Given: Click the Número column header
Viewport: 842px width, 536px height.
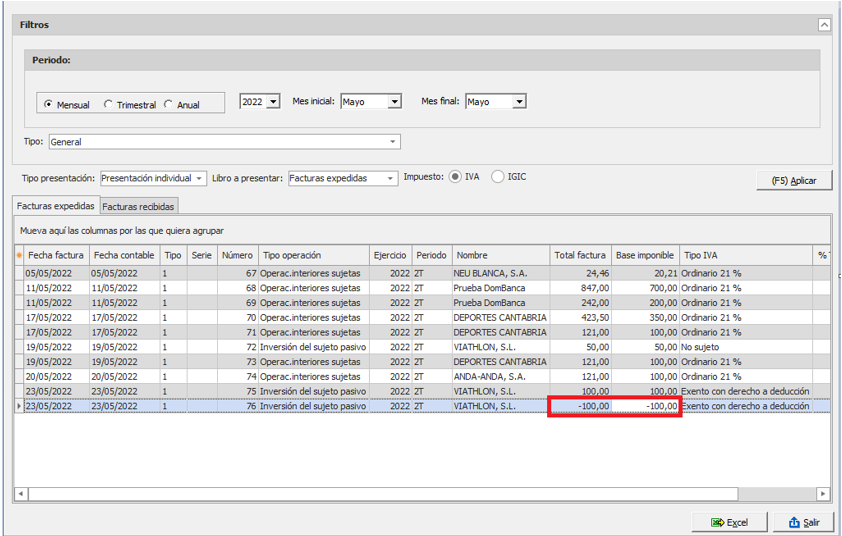Looking at the screenshot, I should point(237,255).
